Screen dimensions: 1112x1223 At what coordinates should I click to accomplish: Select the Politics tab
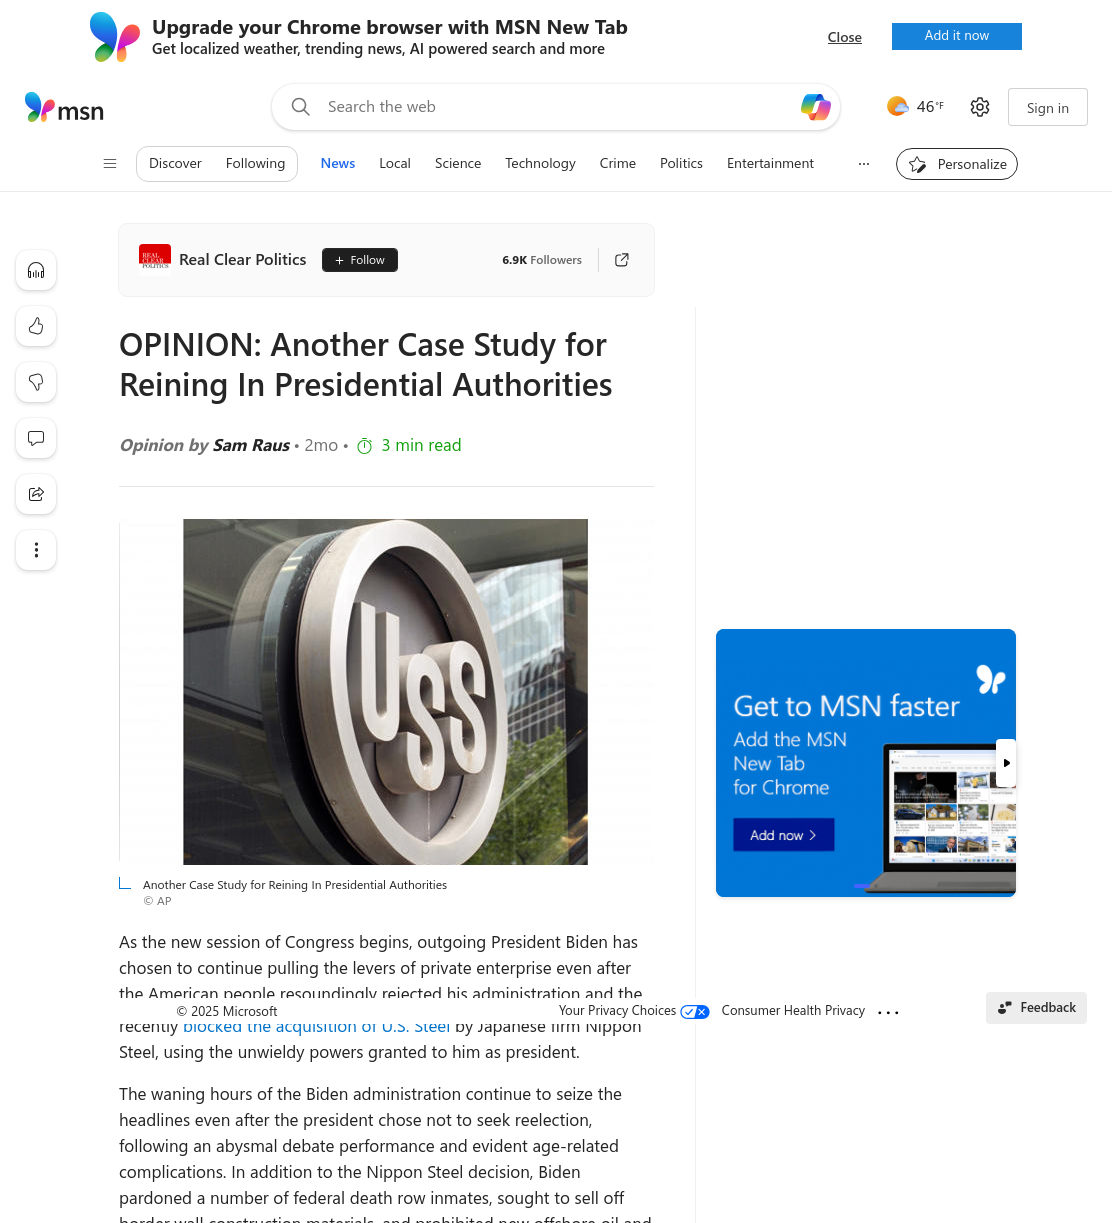681,163
